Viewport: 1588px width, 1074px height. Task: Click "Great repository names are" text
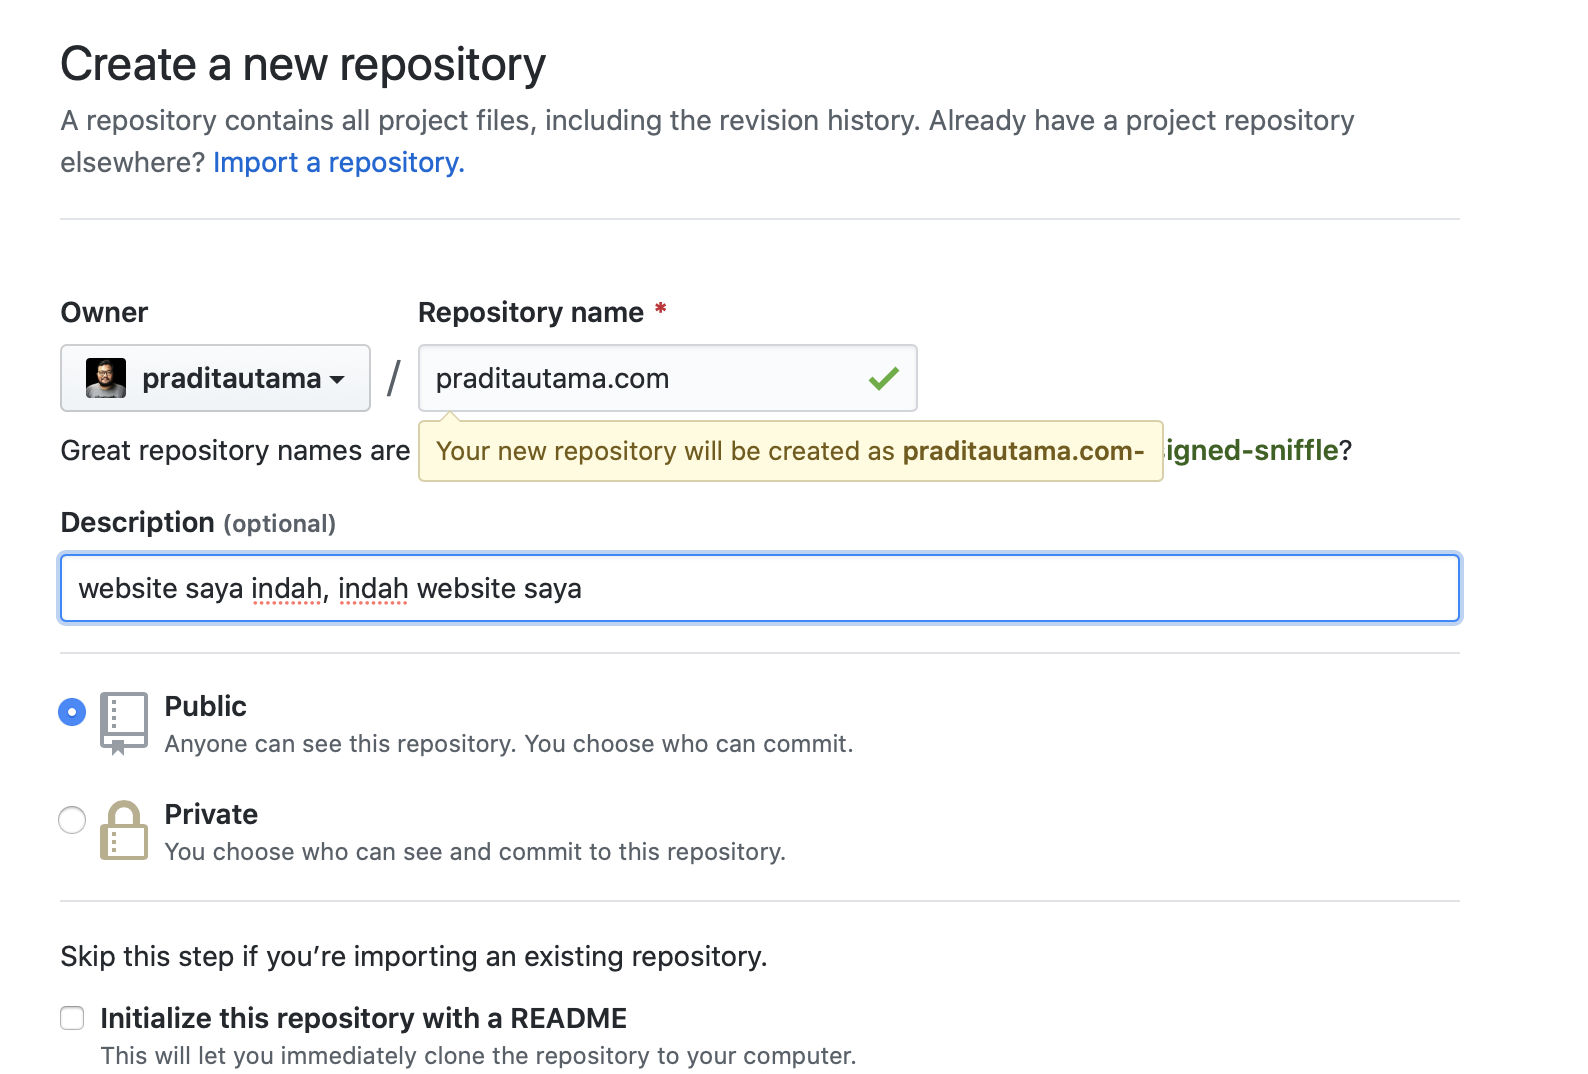point(235,450)
